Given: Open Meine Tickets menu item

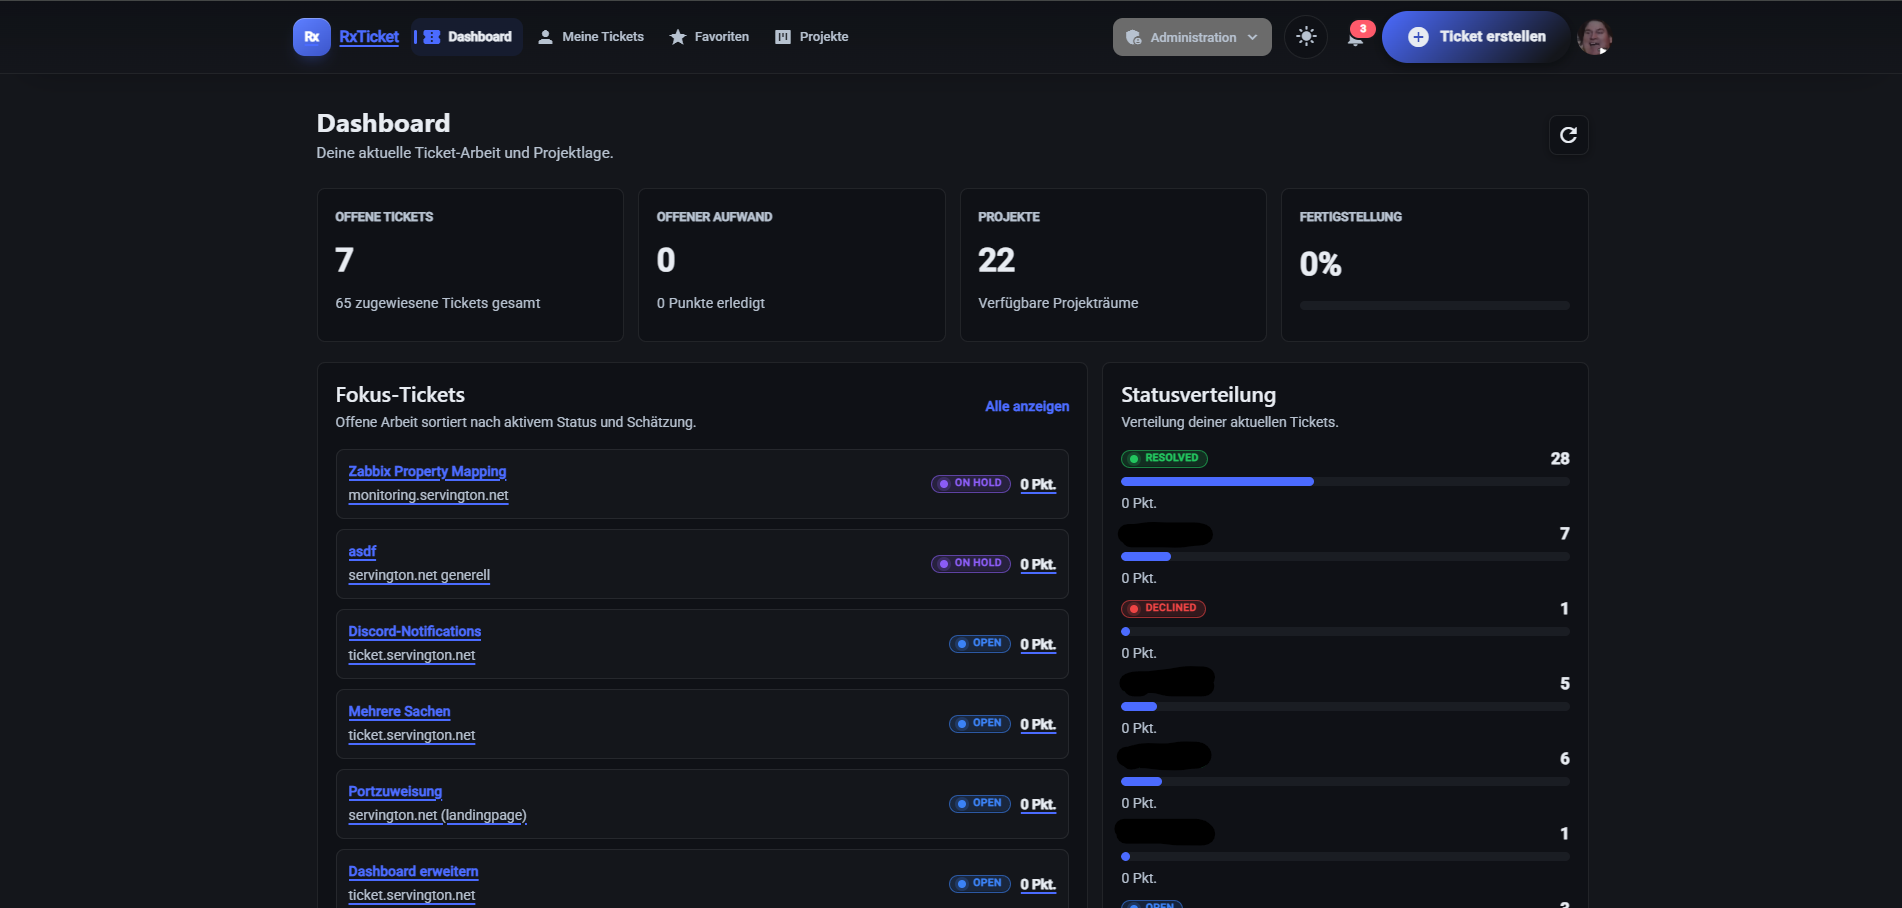Looking at the screenshot, I should [591, 37].
